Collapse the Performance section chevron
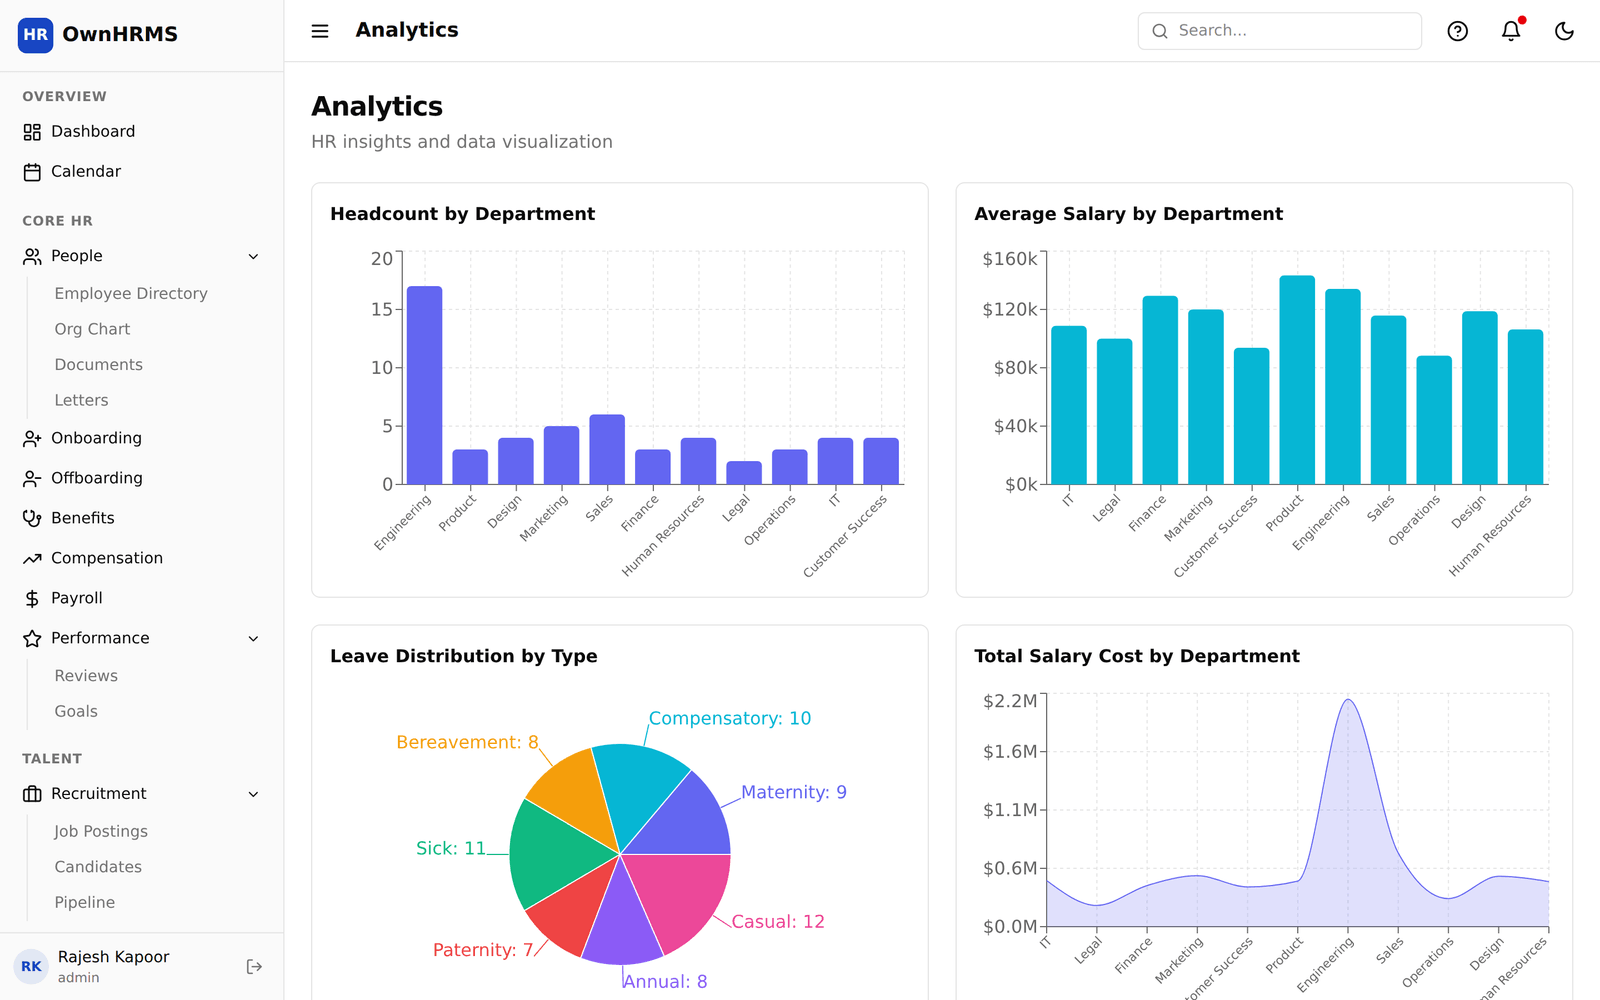The image size is (1600, 1000). (x=253, y=639)
